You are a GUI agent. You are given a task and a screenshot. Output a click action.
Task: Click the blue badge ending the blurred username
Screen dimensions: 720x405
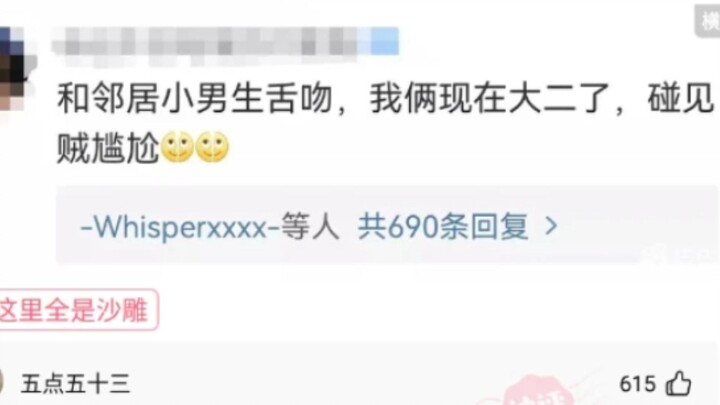(385, 41)
